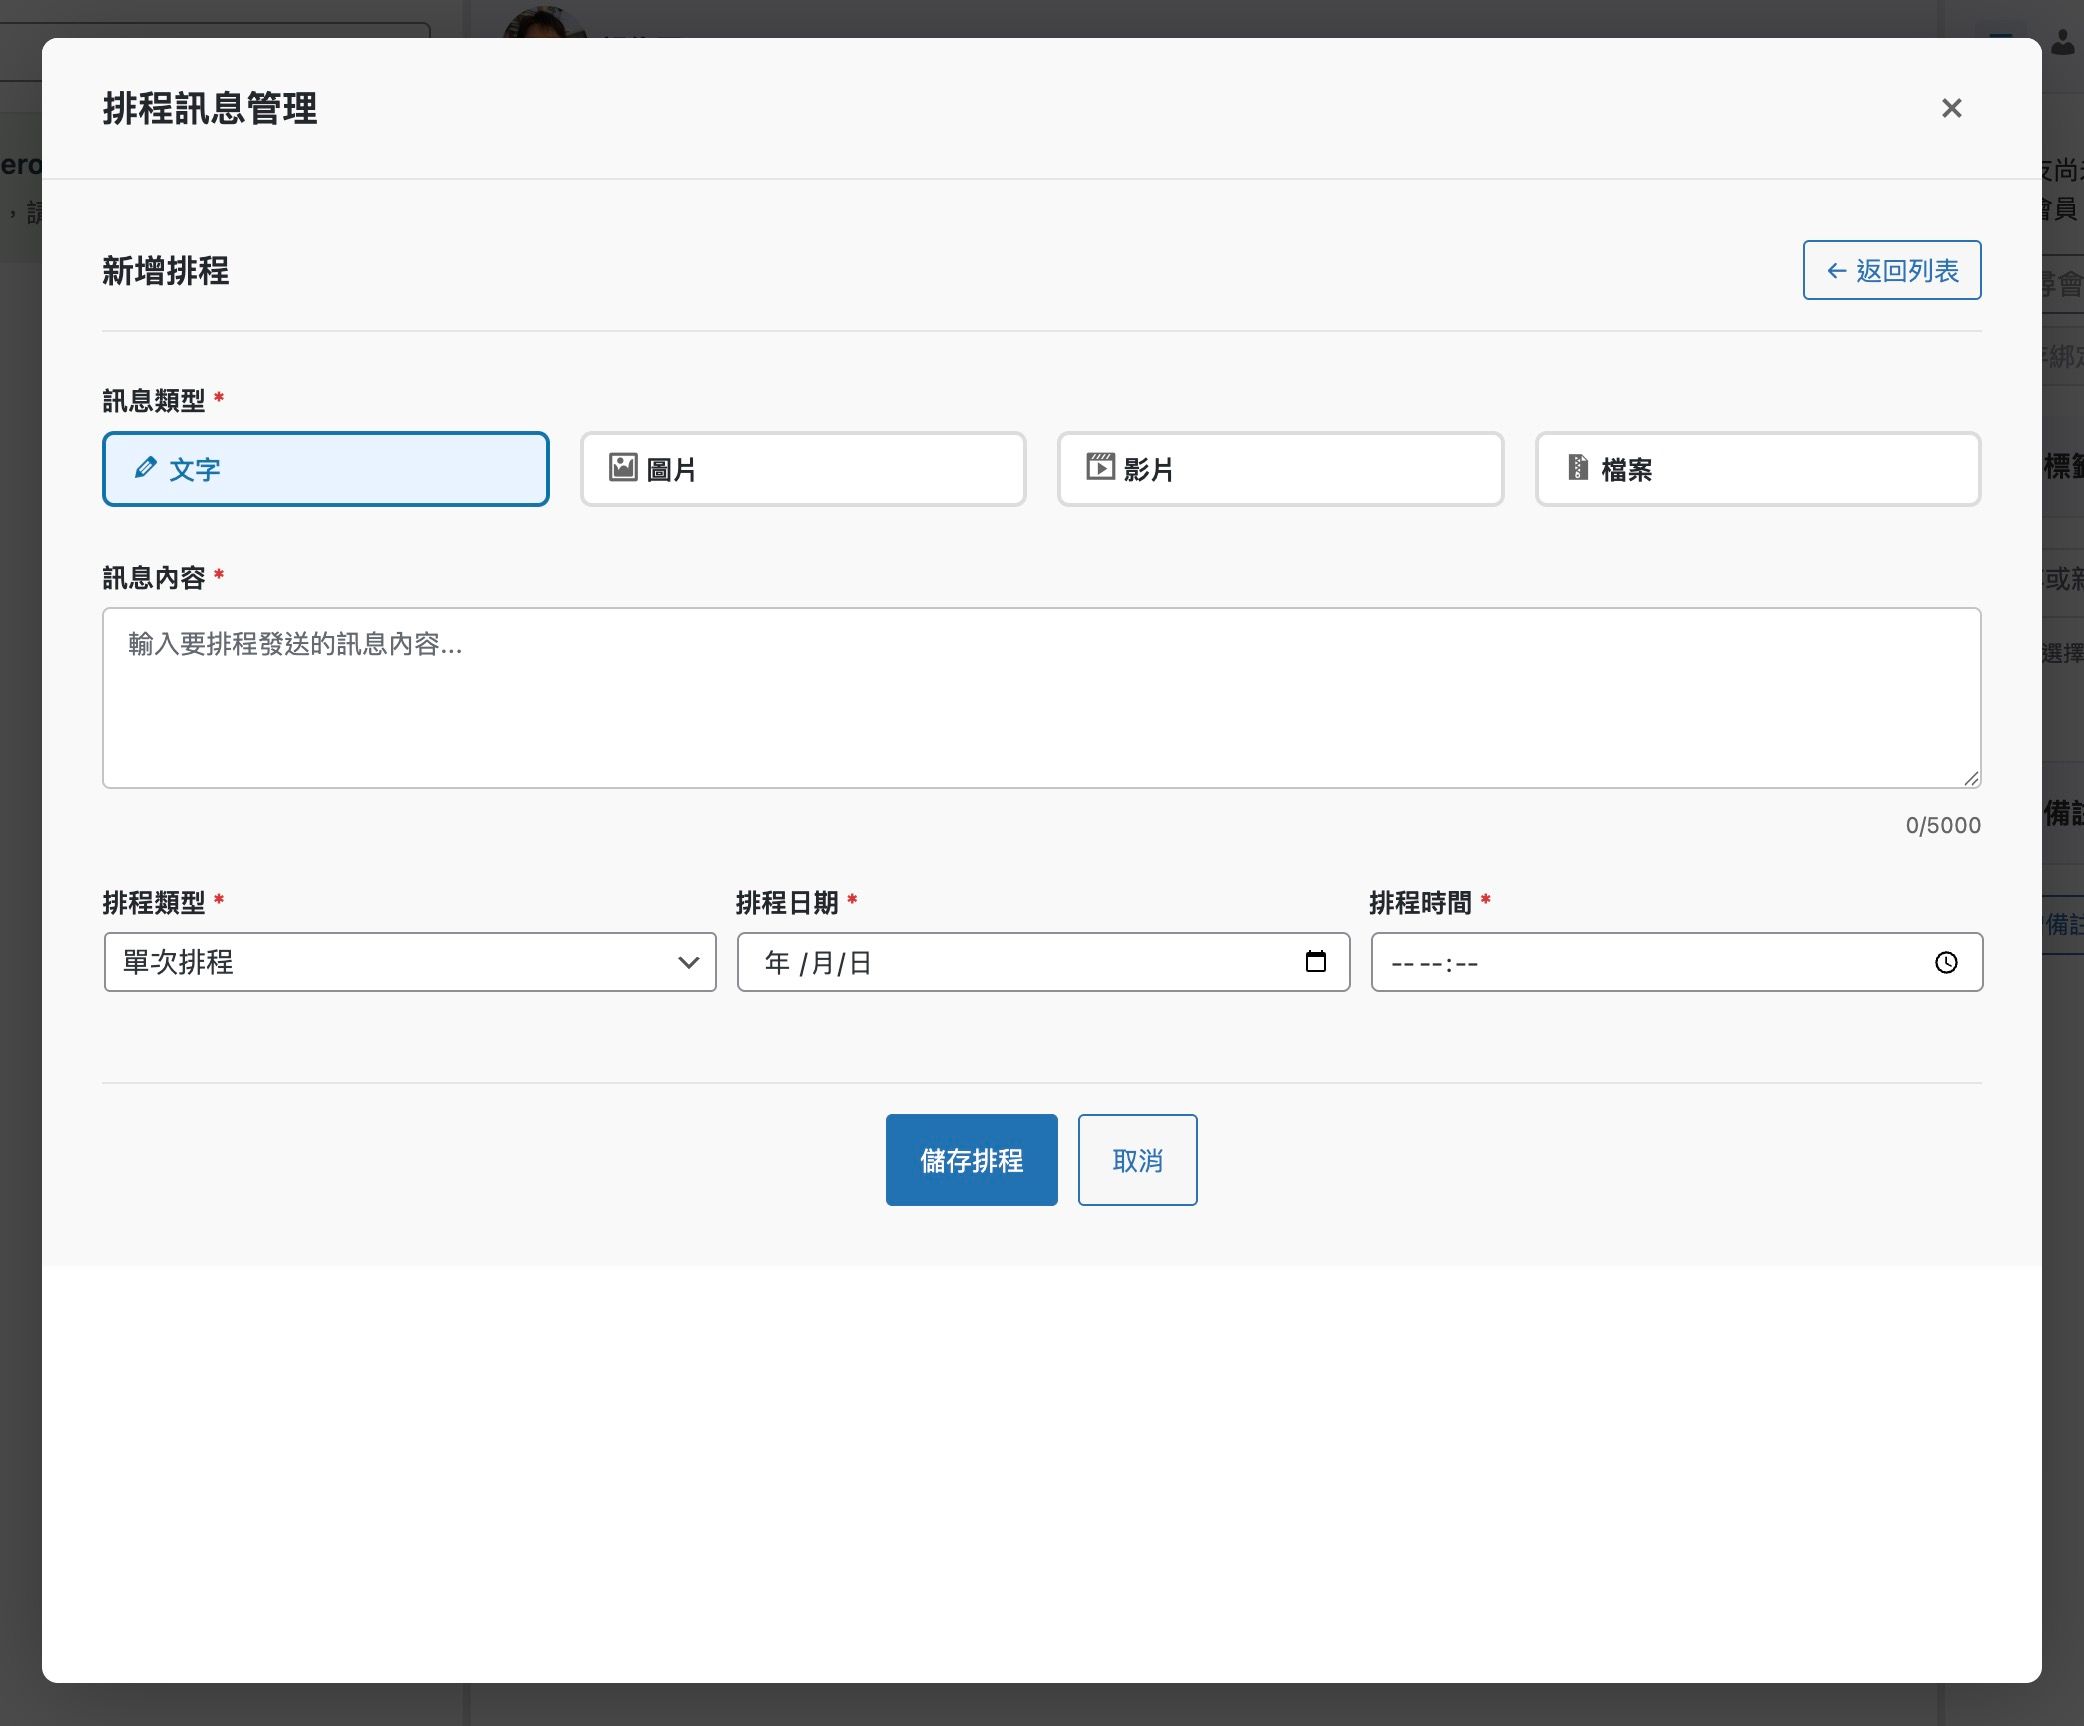
Task: Click the 取消 button
Action: tap(1137, 1160)
